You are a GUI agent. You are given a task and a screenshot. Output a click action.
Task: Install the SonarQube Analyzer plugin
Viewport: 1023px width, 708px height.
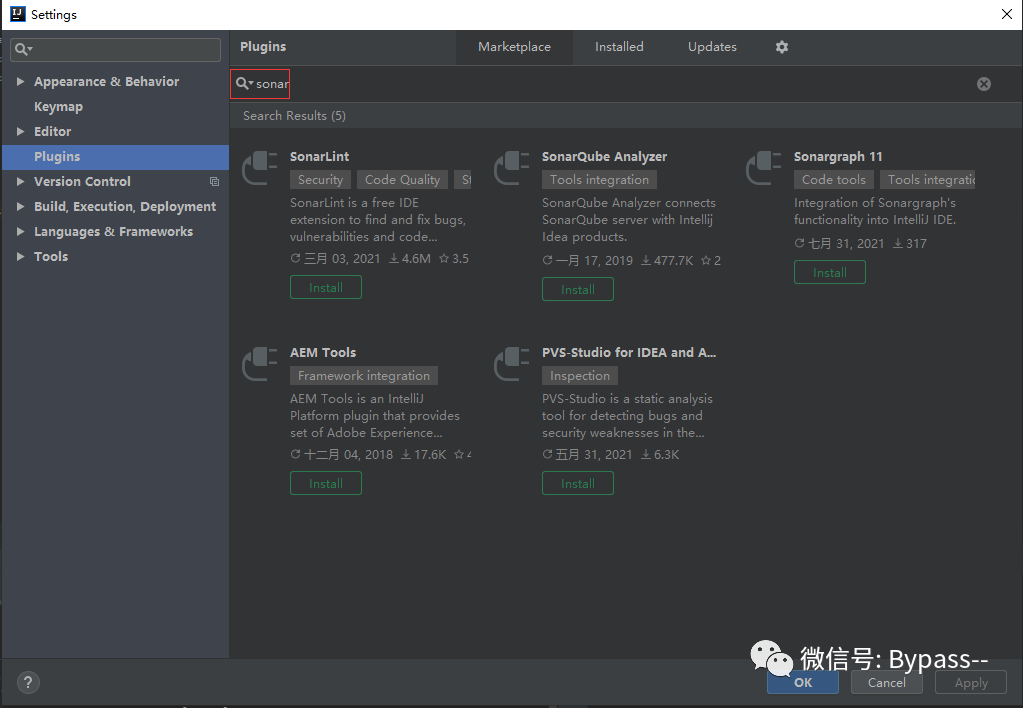pyautogui.click(x=577, y=290)
